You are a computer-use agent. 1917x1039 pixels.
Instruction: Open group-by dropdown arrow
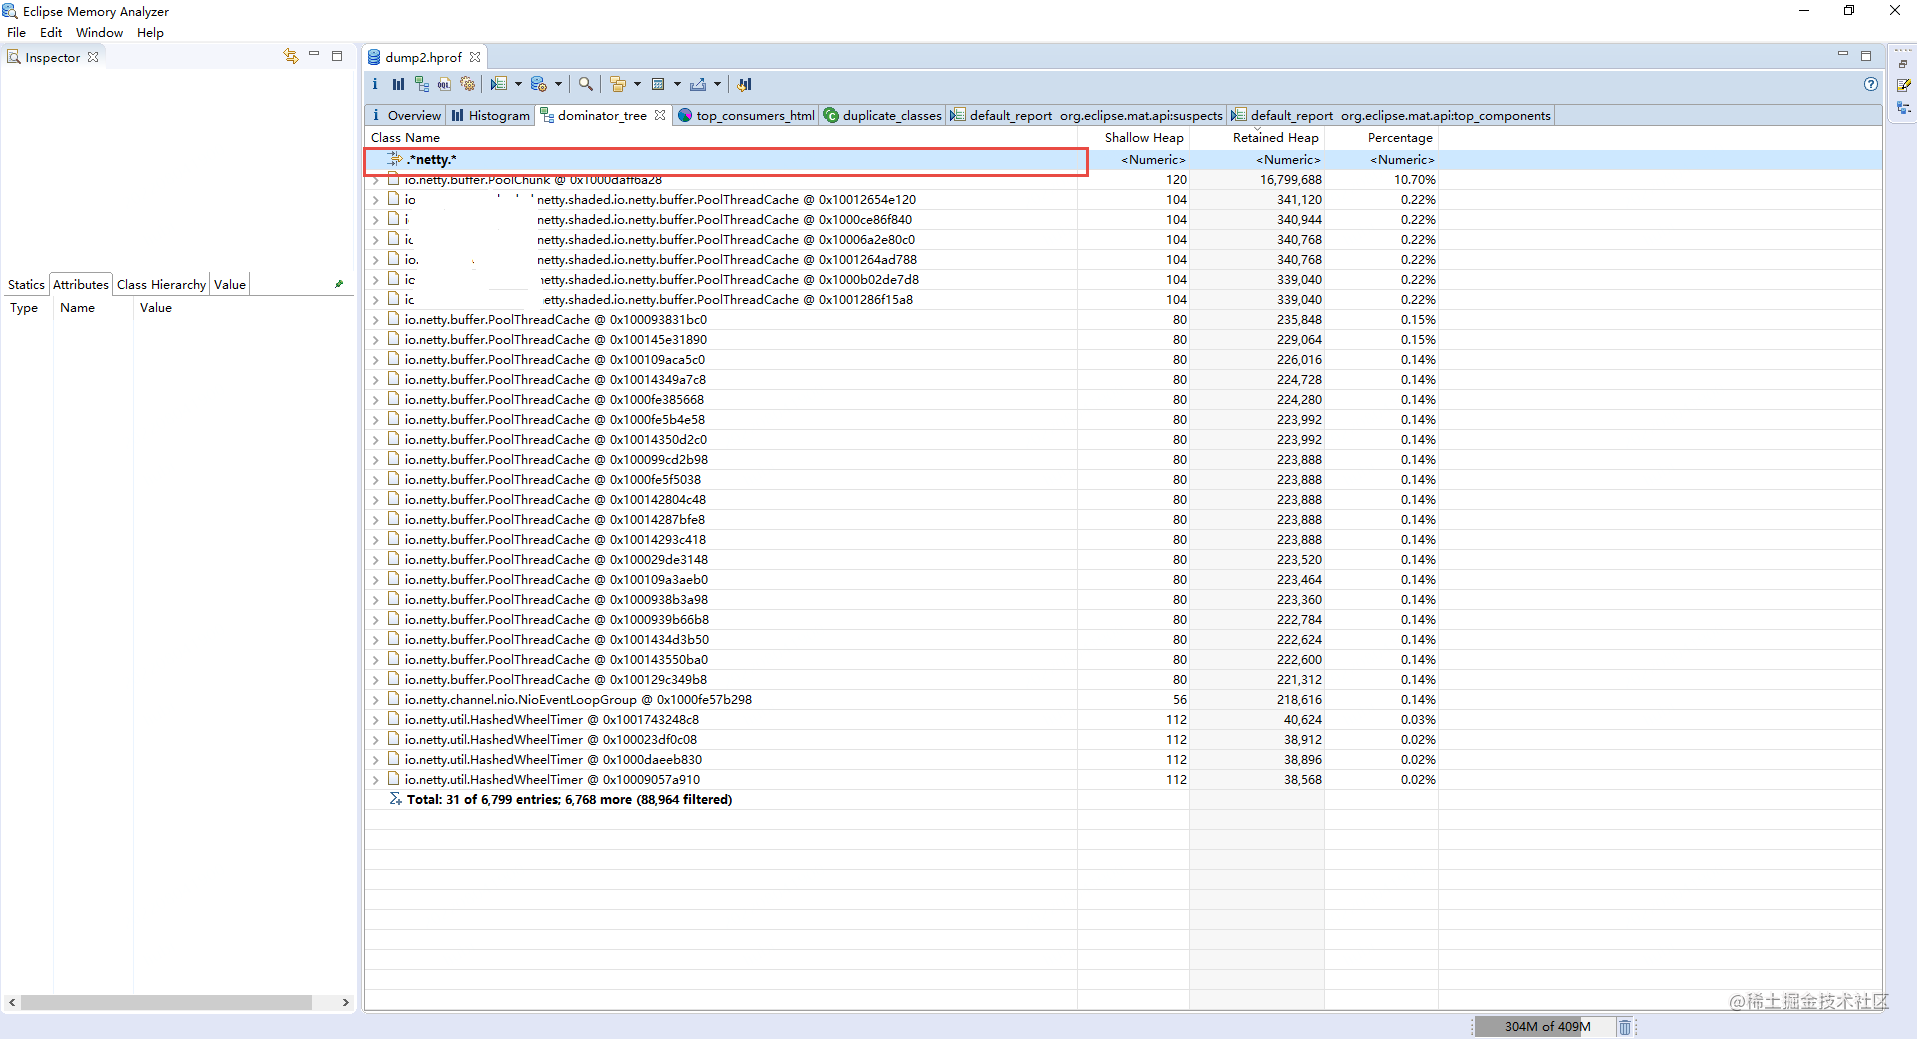tap(637, 84)
